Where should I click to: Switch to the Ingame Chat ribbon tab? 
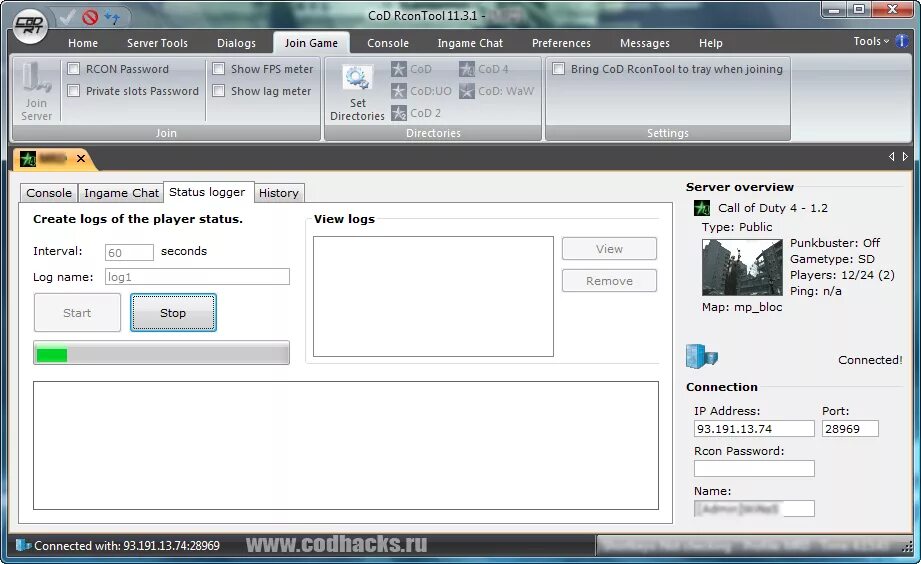[470, 43]
